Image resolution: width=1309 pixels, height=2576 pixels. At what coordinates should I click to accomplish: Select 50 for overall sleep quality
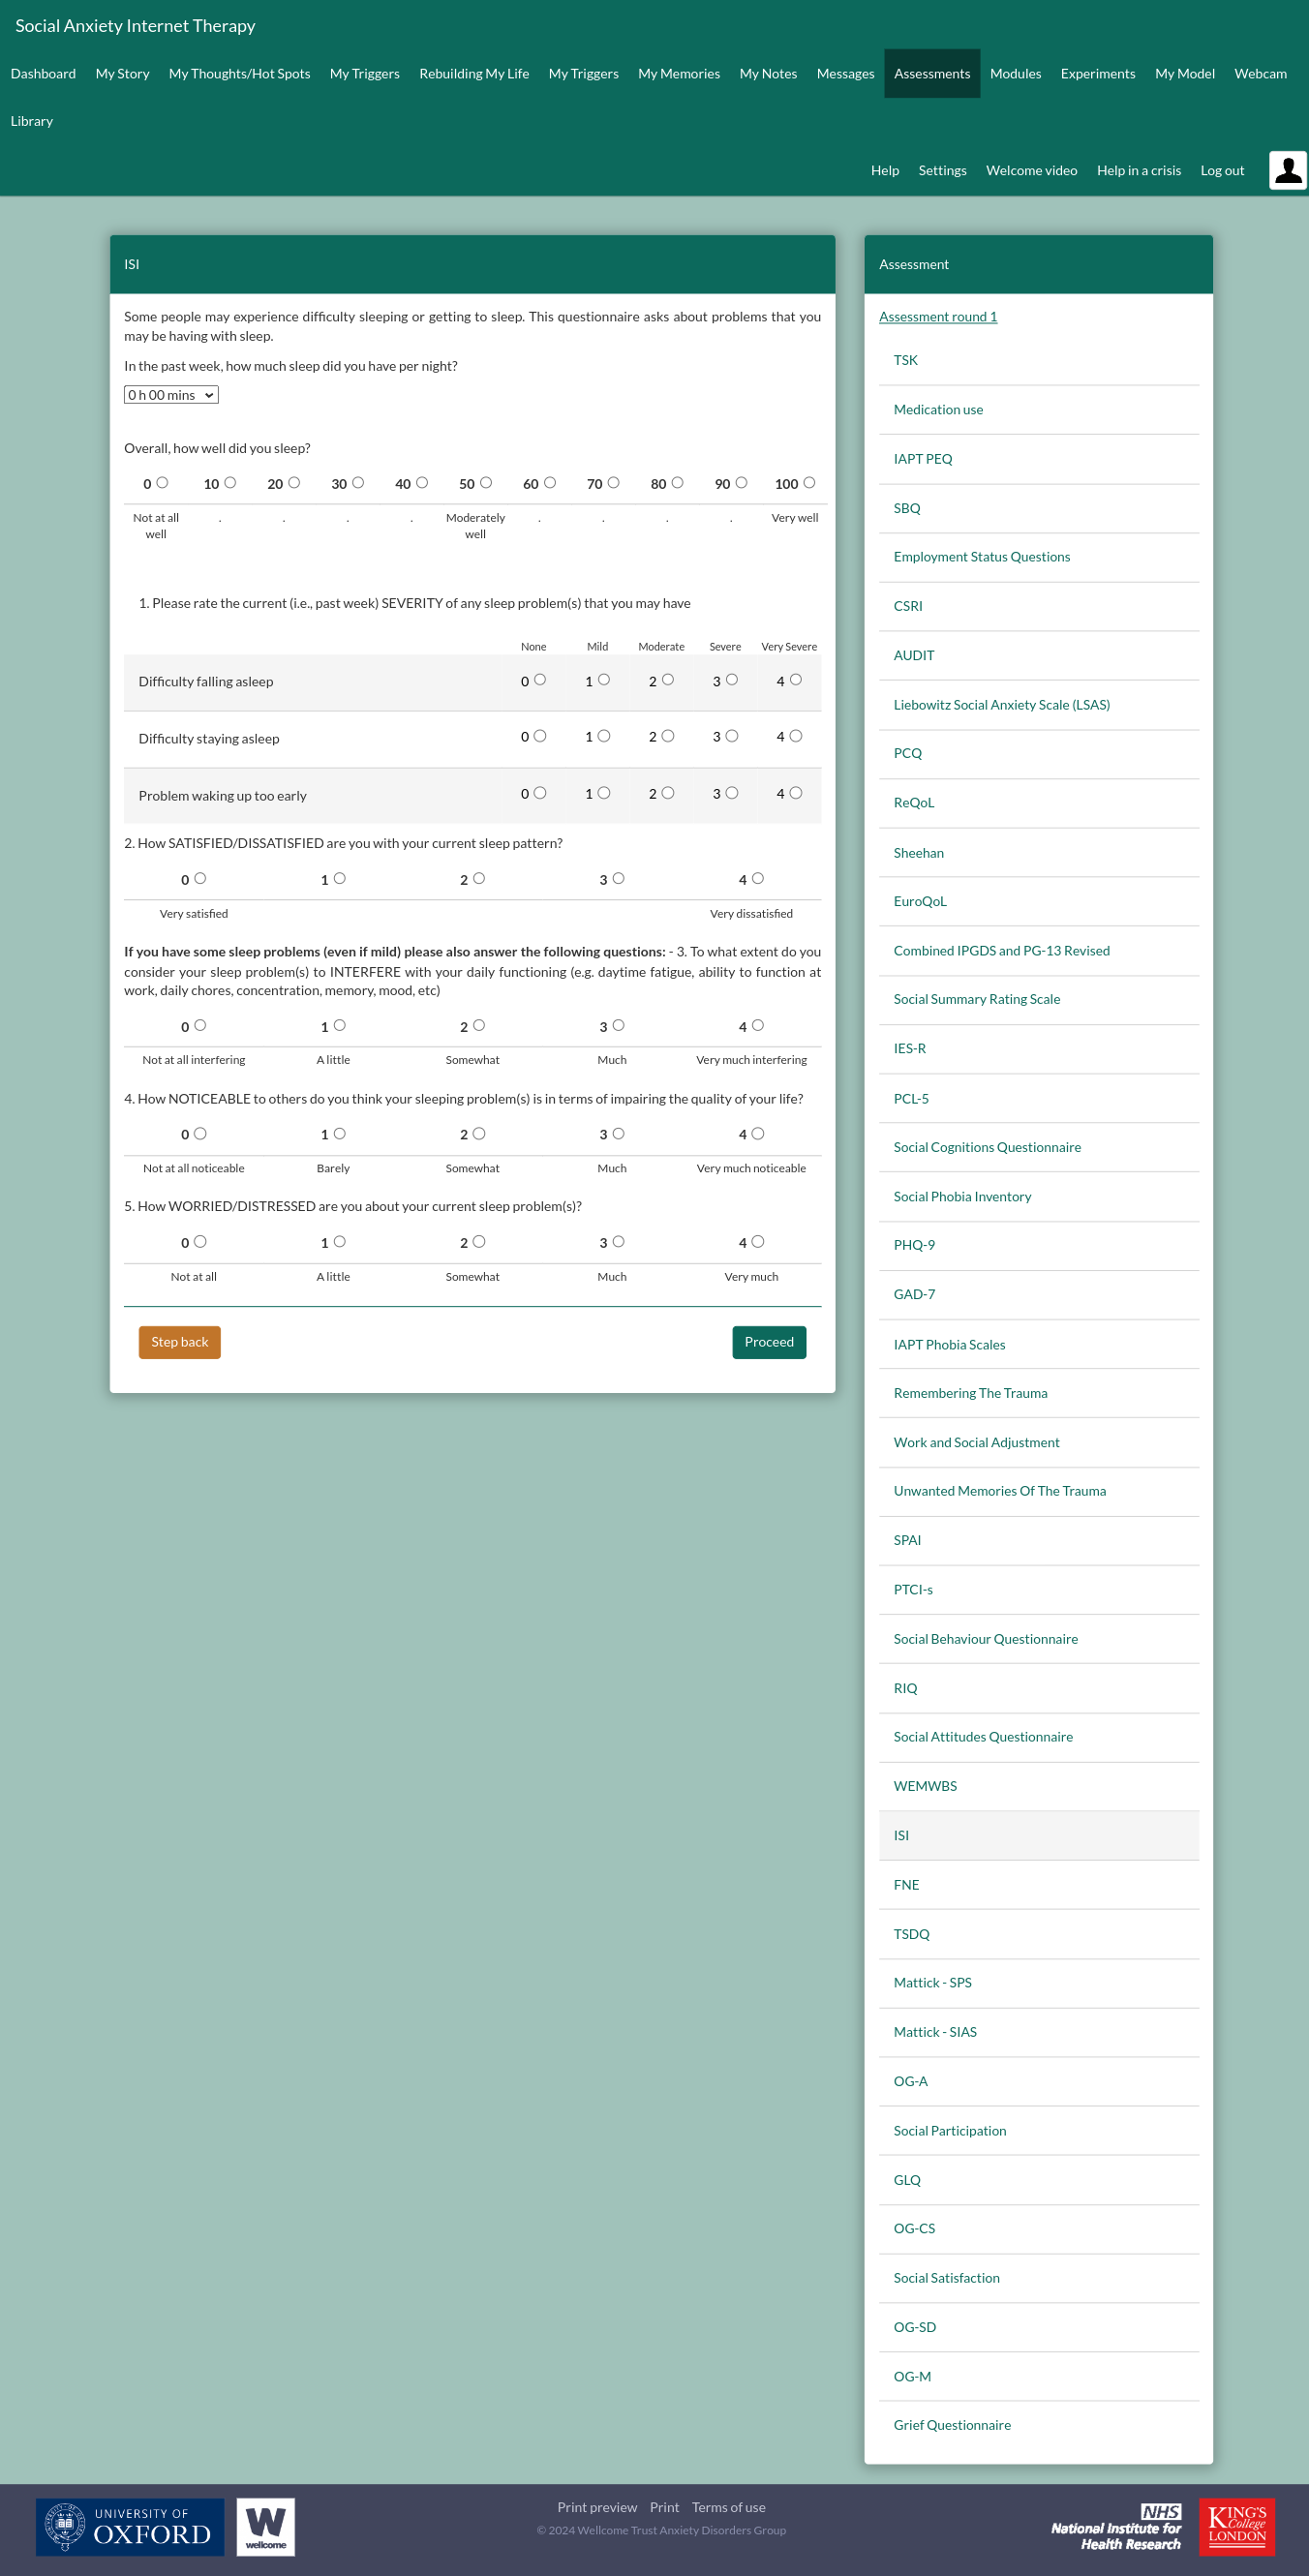click(486, 483)
